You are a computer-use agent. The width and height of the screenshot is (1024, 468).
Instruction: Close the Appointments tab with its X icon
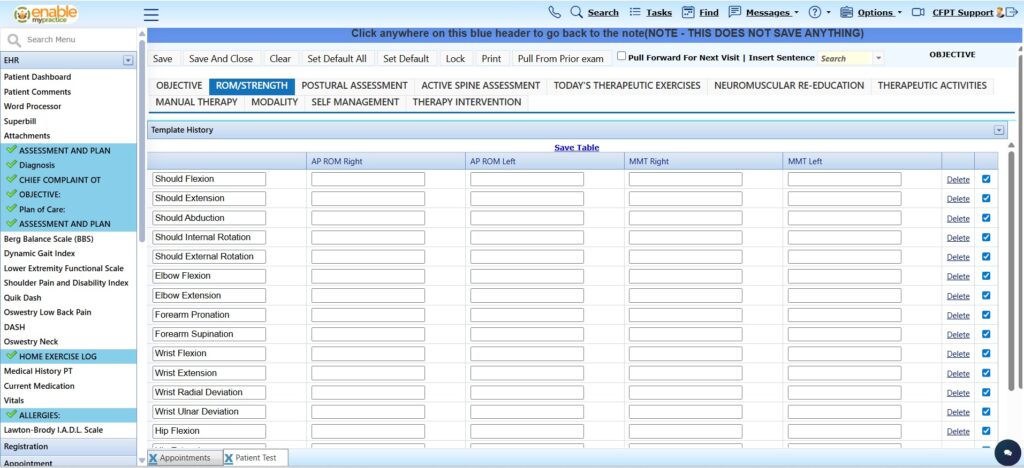pyautogui.click(x=153, y=458)
